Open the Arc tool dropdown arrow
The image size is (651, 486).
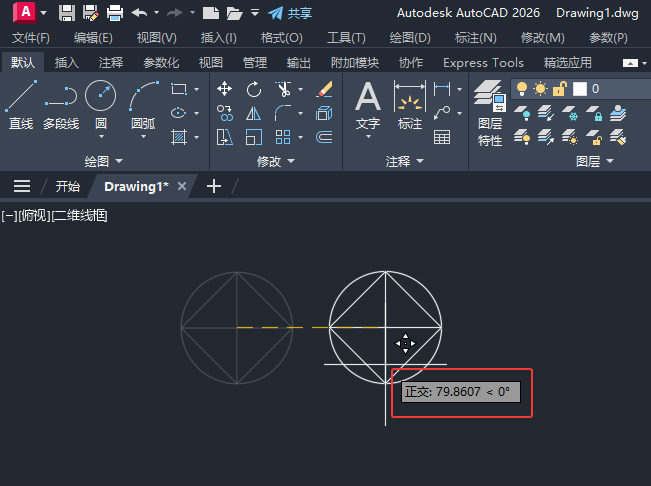coord(144,137)
